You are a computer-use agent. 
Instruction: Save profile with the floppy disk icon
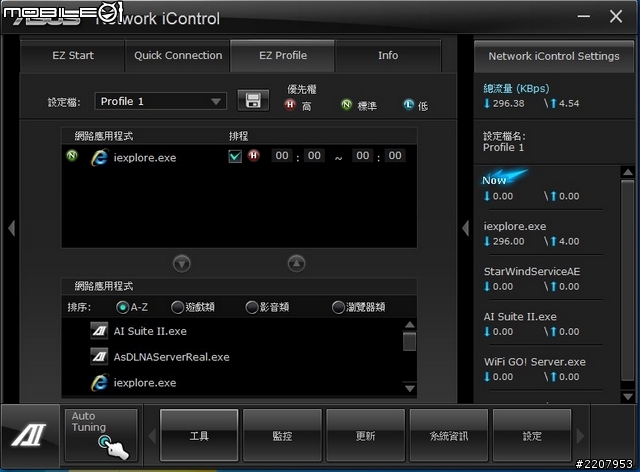click(x=253, y=100)
